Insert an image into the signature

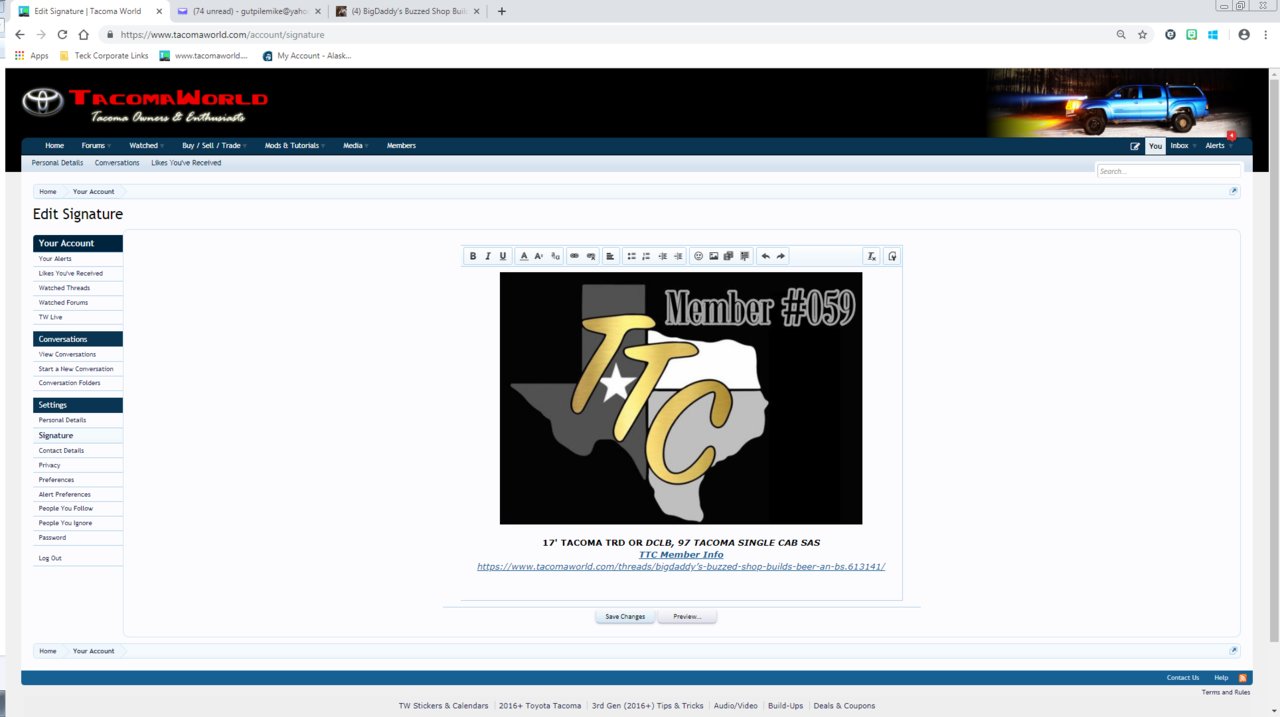point(714,256)
